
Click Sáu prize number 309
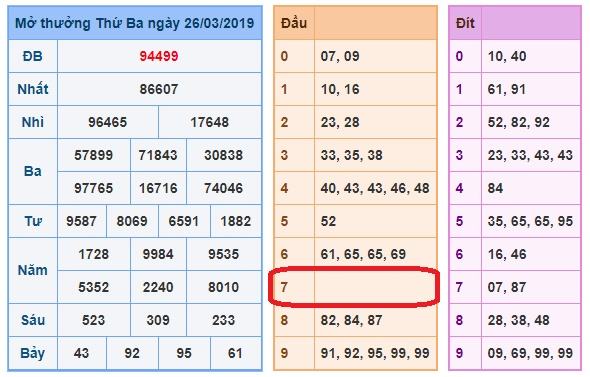point(158,320)
